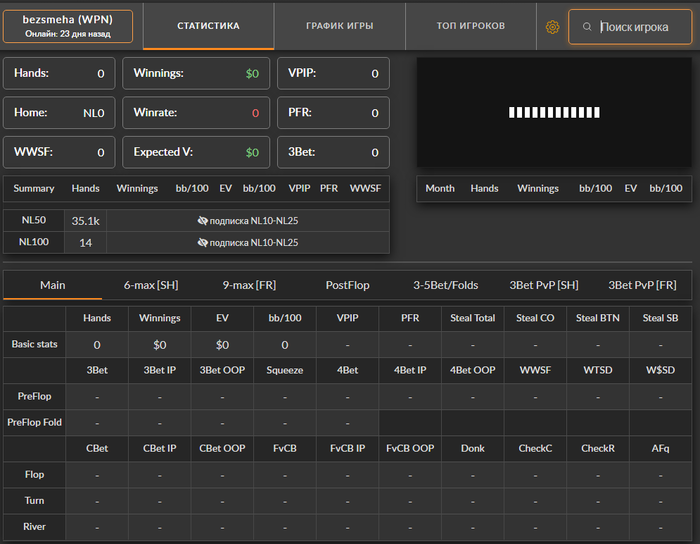The height and width of the screenshot is (544, 700).
Task: Click the Squeeze column header
Action: (x=285, y=370)
